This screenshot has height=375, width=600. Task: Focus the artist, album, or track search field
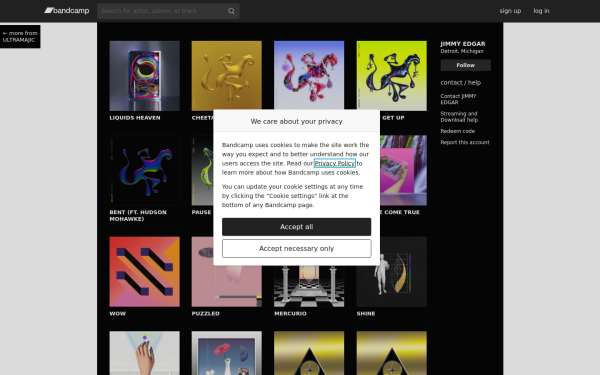click(x=168, y=11)
